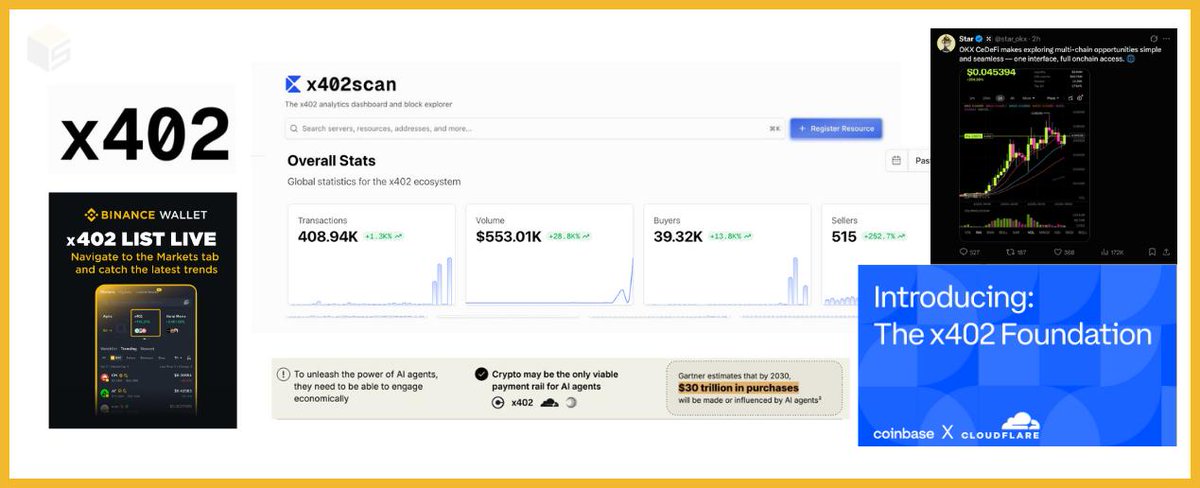Viewport: 1200px width, 488px height.
Task: Click the views count icon on tweet
Action: coord(1104,252)
